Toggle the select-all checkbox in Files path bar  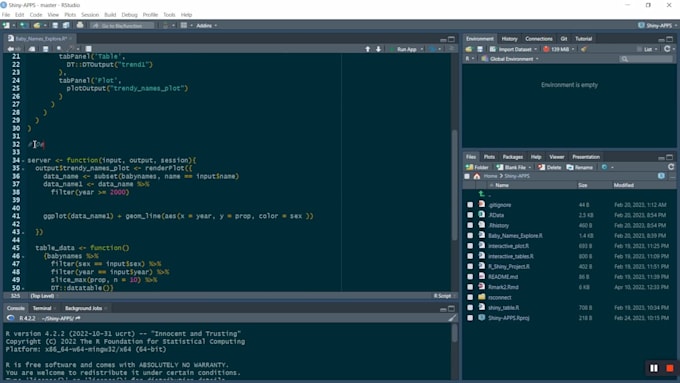click(467, 176)
